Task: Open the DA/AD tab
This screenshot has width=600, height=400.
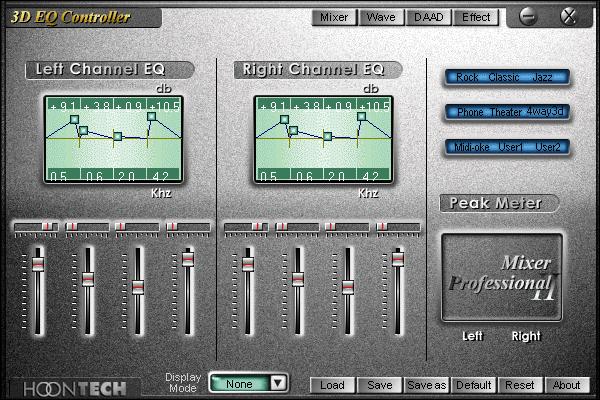Action: pyautogui.click(x=429, y=18)
